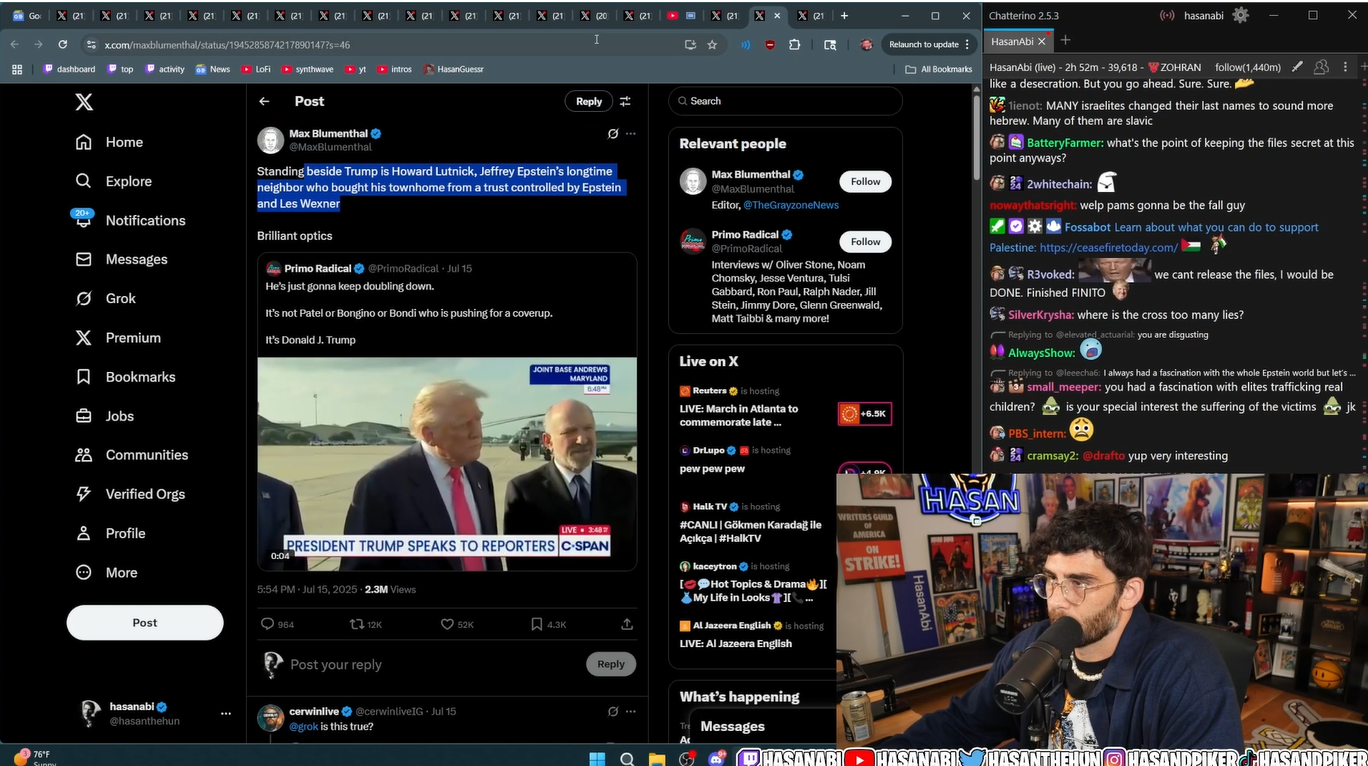The width and height of the screenshot is (1368, 766).
Task: Add a new Chatterino tab with plus
Action: pyautogui.click(x=1065, y=40)
